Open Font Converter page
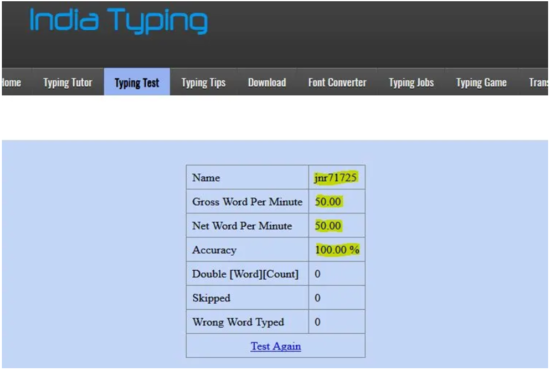 pyautogui.click(x=337, y=82)
